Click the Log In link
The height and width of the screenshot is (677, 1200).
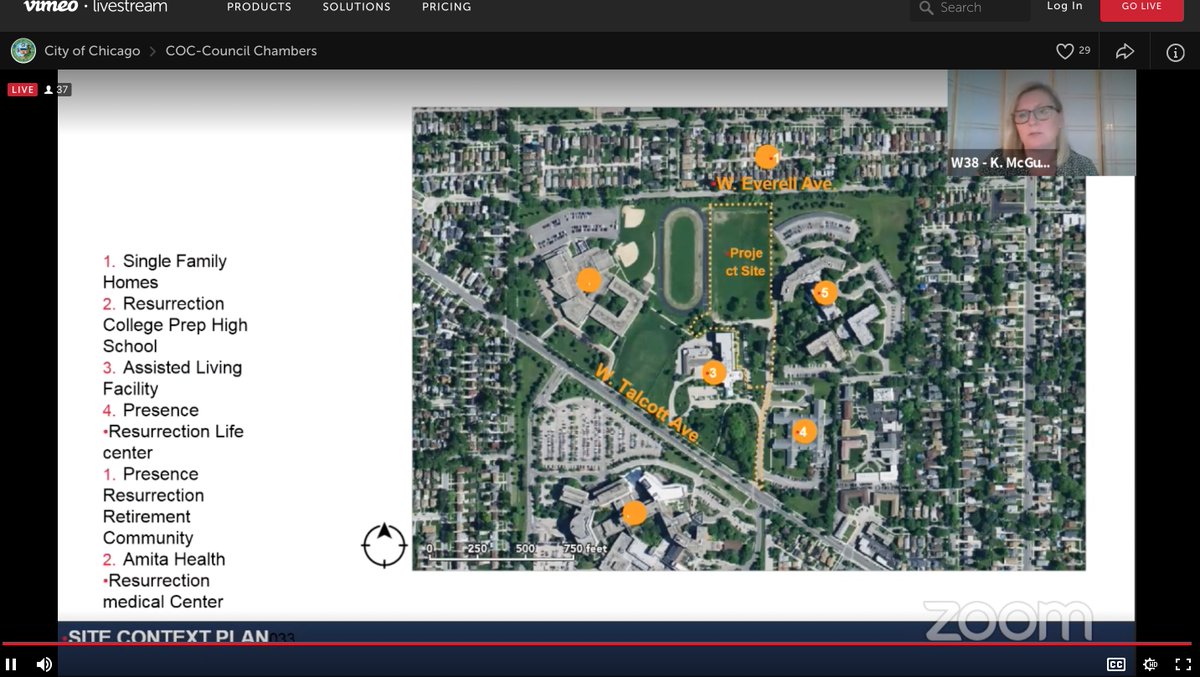(1064, 6)
